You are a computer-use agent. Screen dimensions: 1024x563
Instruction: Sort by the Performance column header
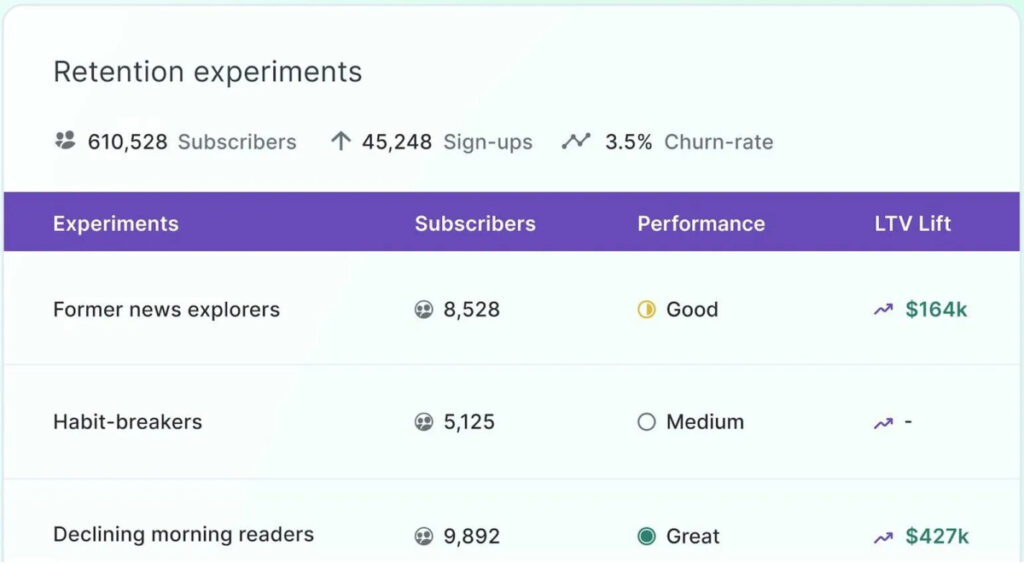[x=701, y=223]
